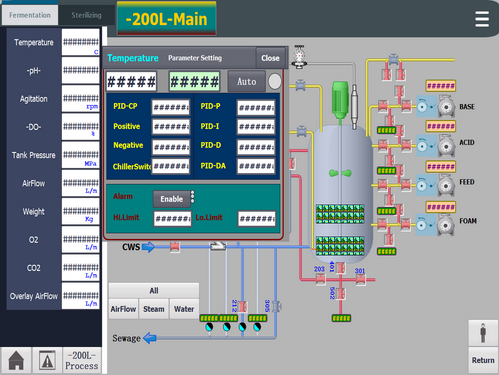Image resolution: width=499 pixels, height=375 pixels.
Task: Edit the PID-DA value field
Action: click(256, 166)
